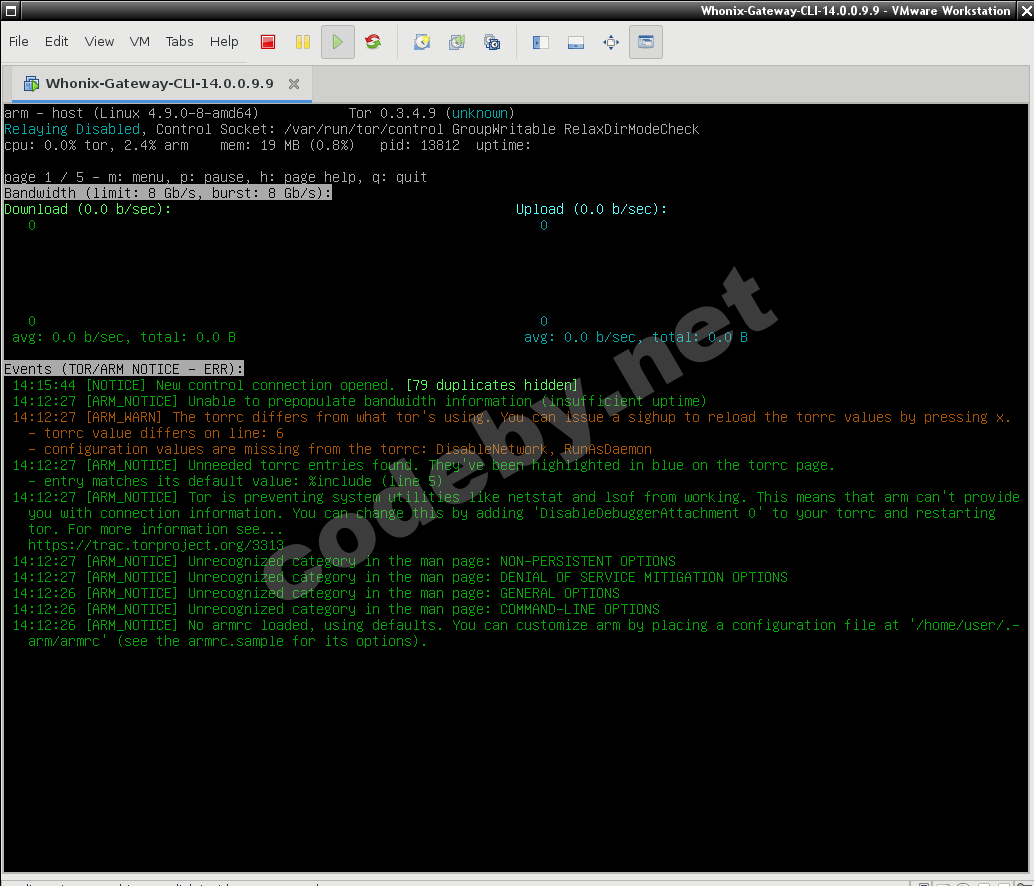Click the window menu icon in title bar
This screenshot has width=1034, height=886.
pyautogui.click(x=11, y=11)
